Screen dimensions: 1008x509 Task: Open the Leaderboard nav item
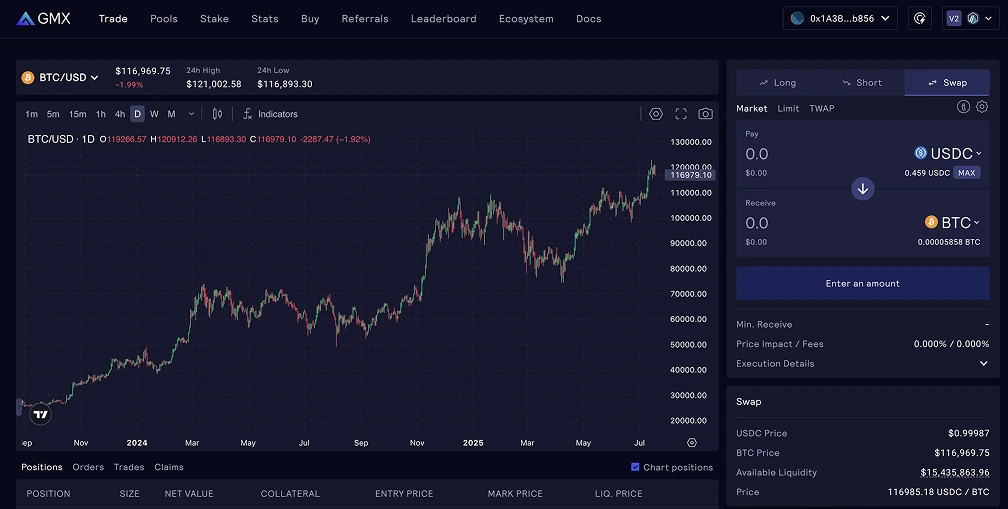[x=444, y=19]
